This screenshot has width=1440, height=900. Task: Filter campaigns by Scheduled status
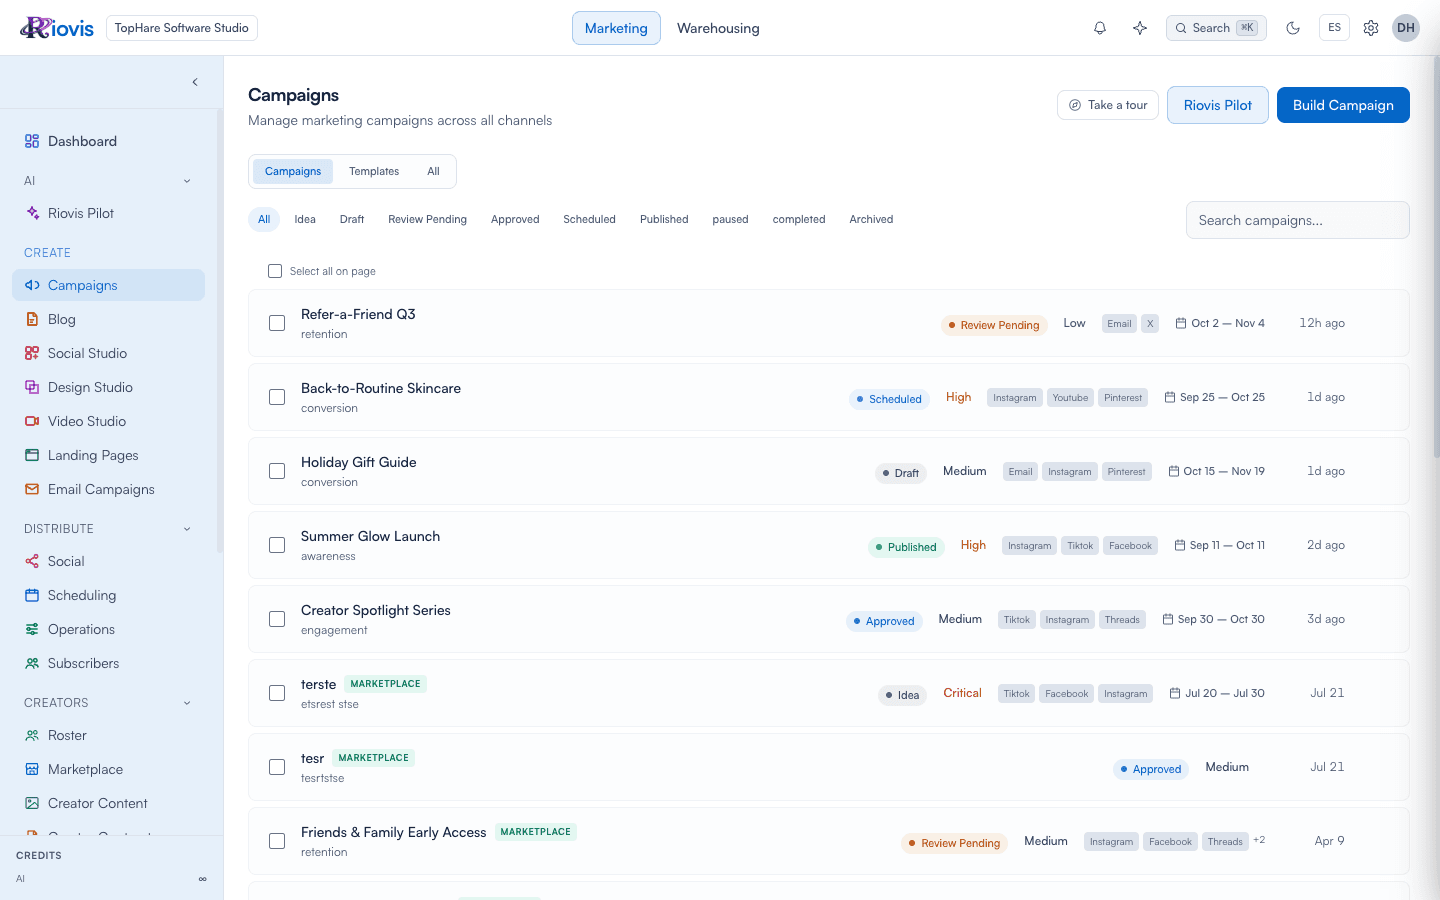(589, 219)
